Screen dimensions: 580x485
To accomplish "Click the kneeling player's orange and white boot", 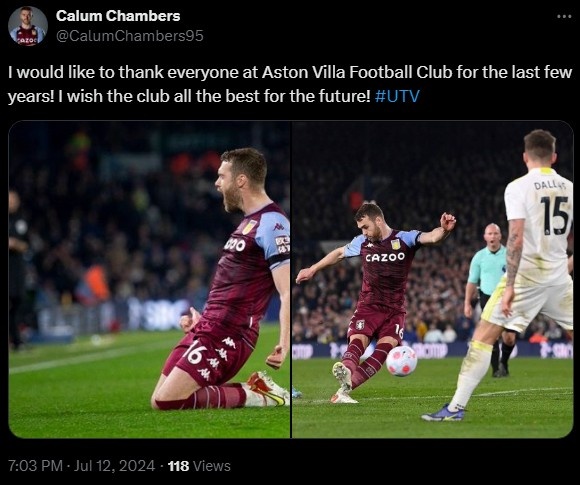I will (x=269, y=389).
